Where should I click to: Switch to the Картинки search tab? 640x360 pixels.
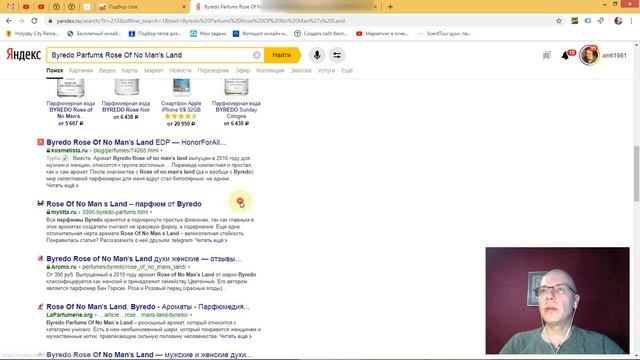click(x=81, y=71)
